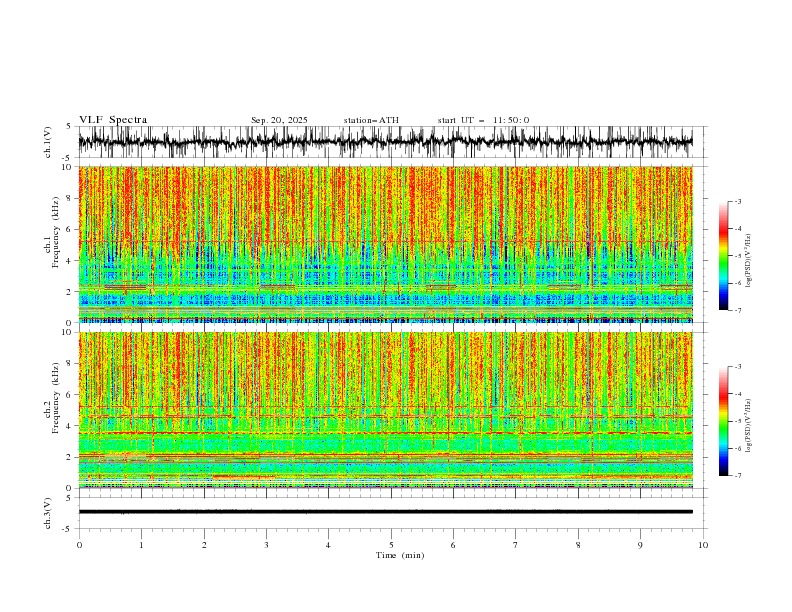Click time axis tick label "3"
The height and width of the screenshot is (612, 792).
click(x=266, y=545)
